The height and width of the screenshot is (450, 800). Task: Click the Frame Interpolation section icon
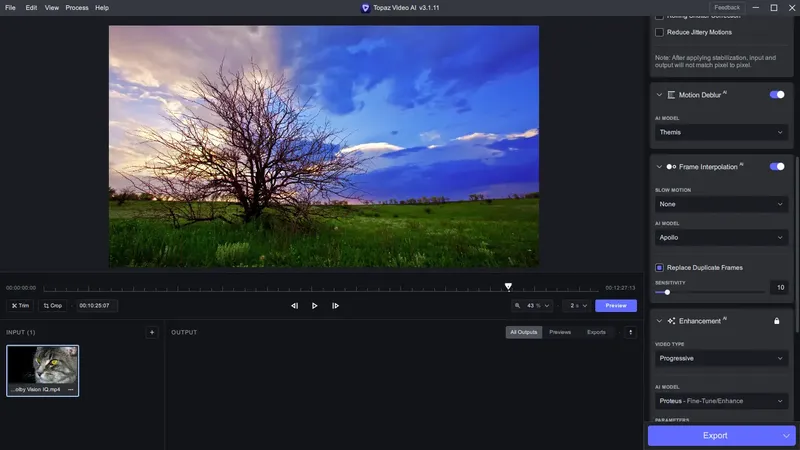pyautogui.click(x=671, y=167)
